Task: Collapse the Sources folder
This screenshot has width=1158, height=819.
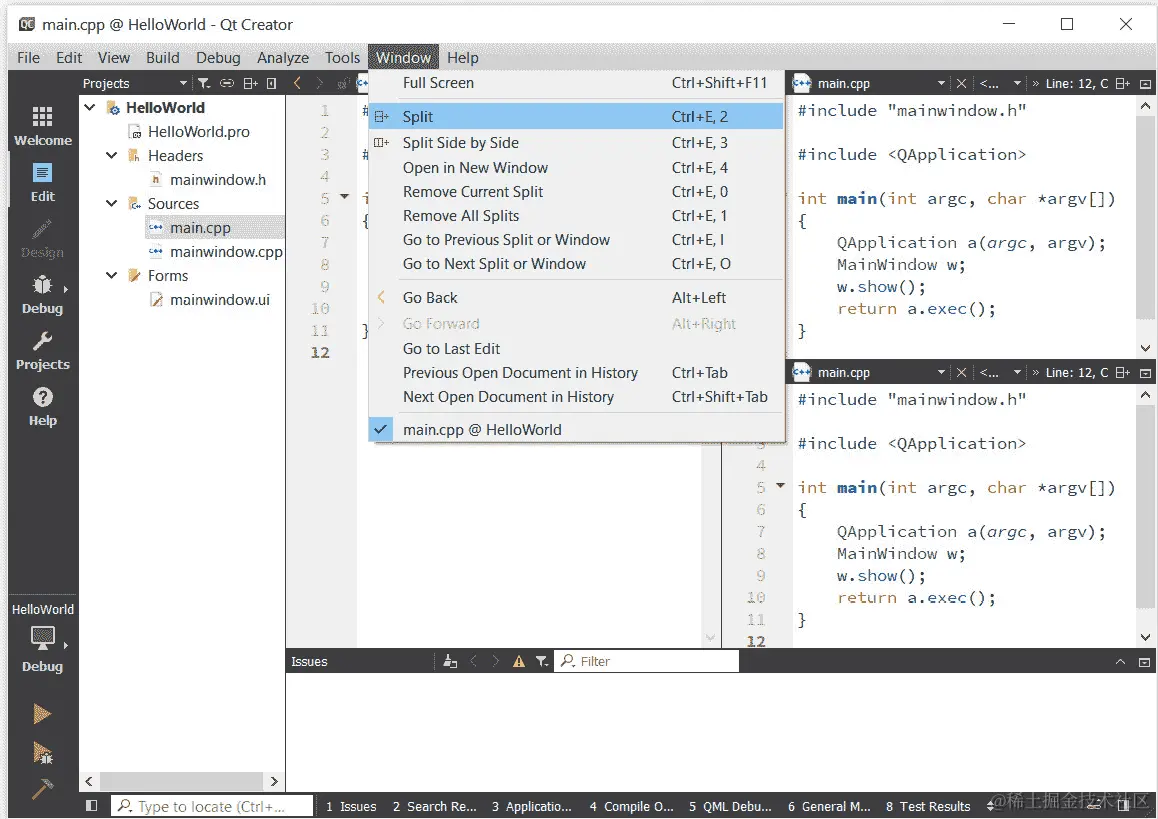Action: 112,204
